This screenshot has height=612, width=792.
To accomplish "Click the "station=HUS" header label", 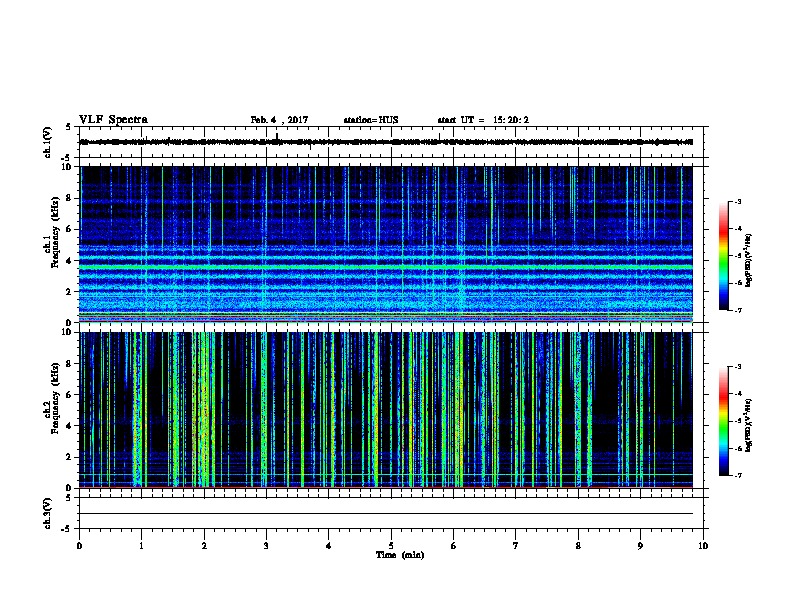I will coord(371,120).
